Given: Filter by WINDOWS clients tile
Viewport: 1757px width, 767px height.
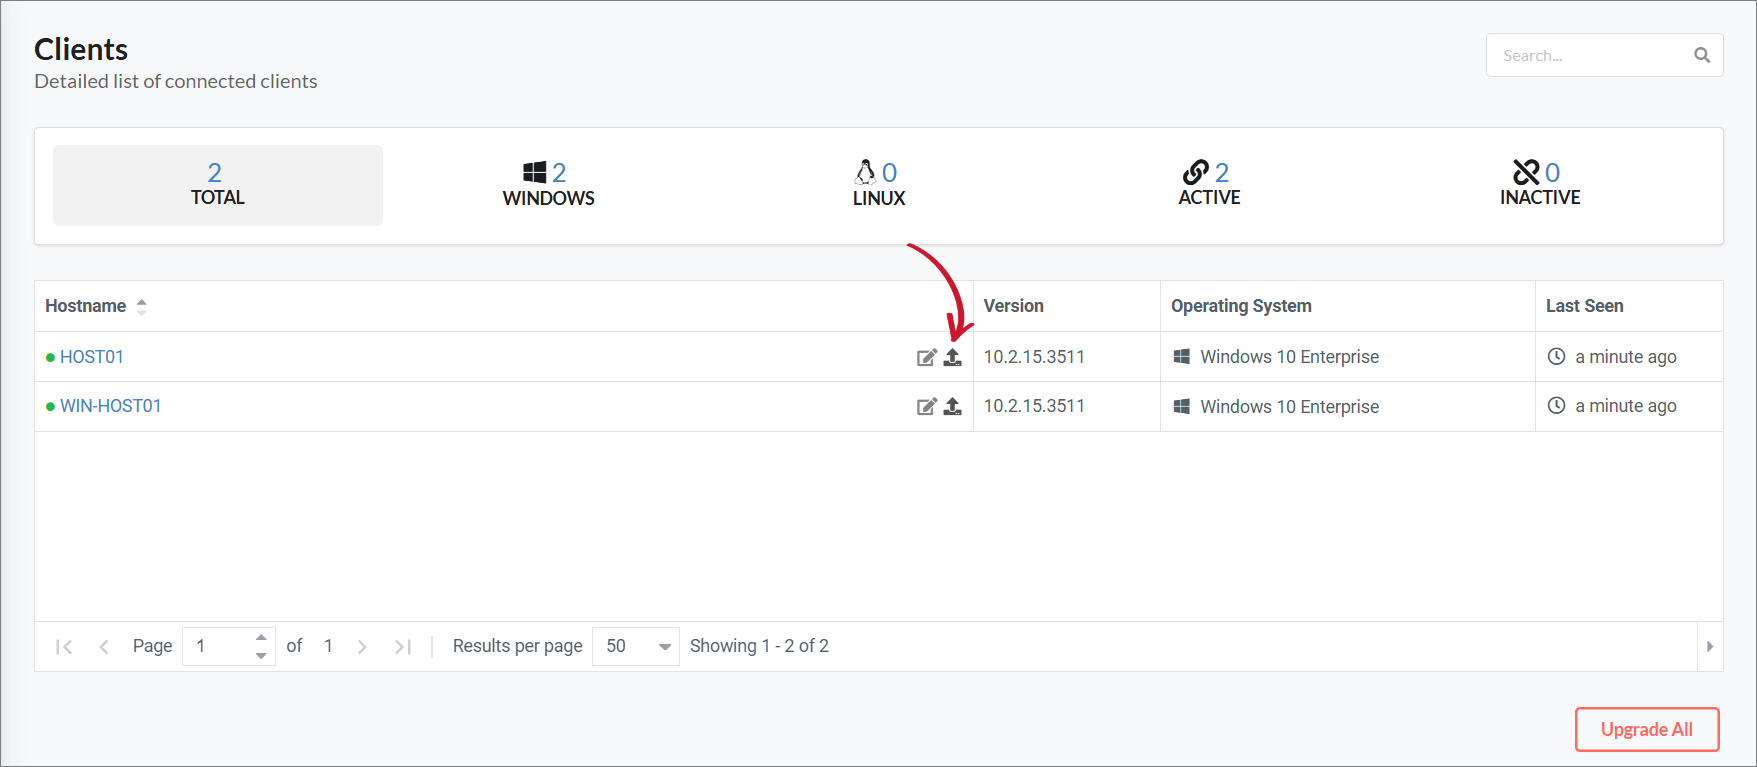Looking at the screenshot, I should point(548,185).
